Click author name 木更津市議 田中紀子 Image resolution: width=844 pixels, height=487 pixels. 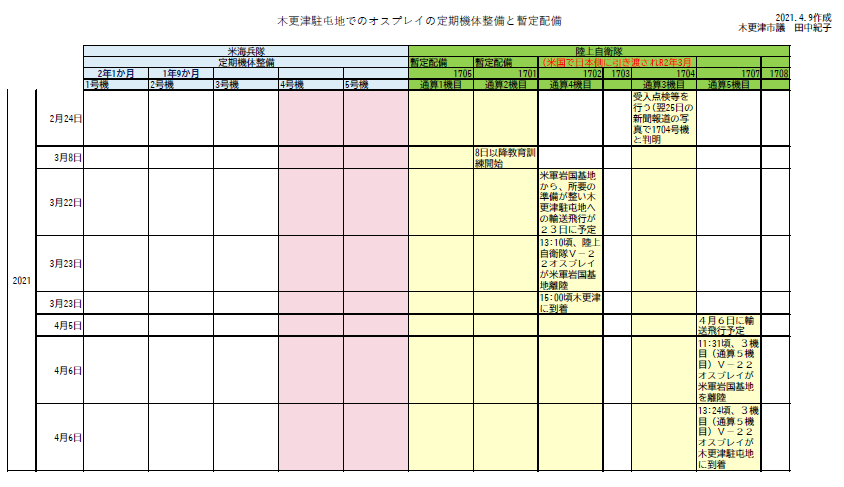784,27
